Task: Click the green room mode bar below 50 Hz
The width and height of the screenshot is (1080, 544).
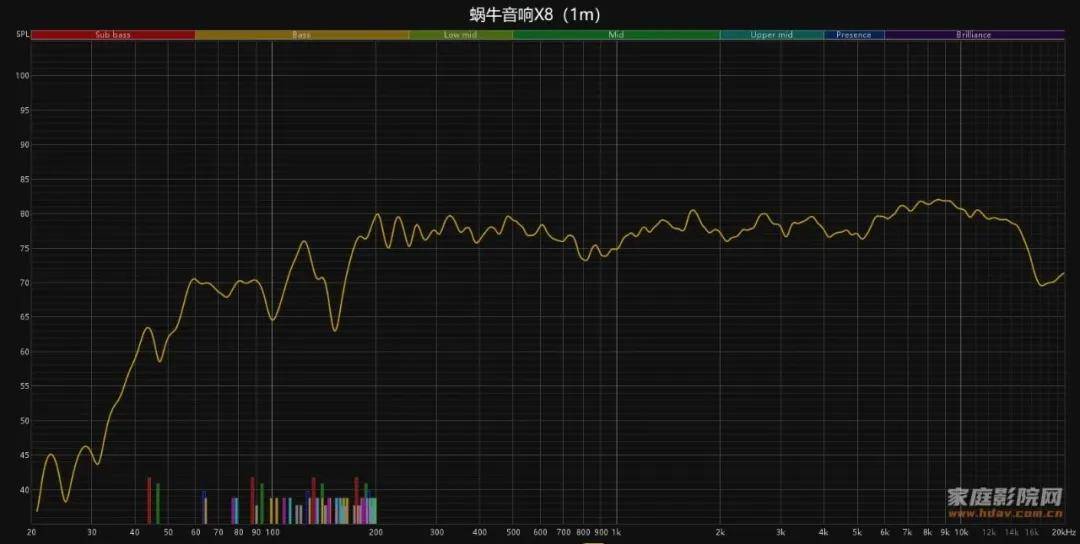Action: [x=158, y=503]
